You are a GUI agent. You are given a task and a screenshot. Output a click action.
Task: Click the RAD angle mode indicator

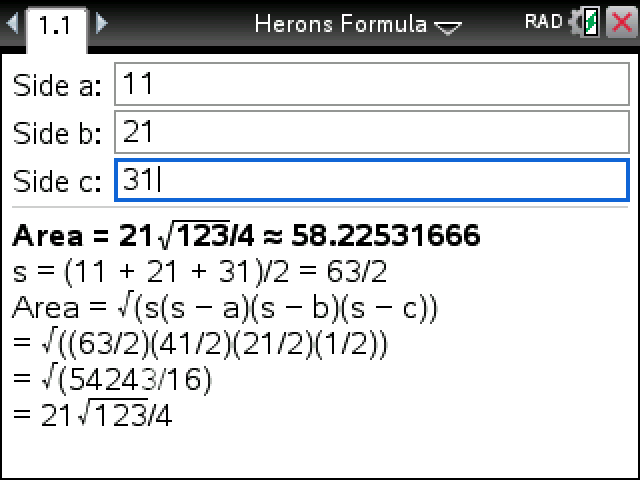(543, 22)
